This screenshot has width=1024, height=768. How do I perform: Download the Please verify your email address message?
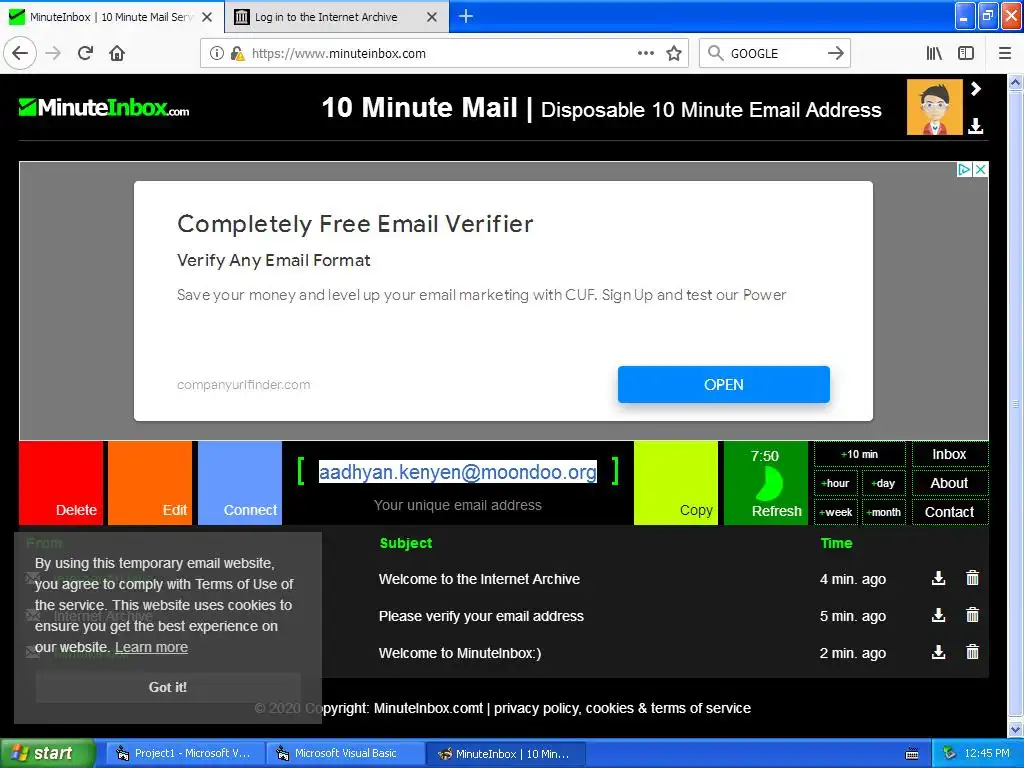(x=938, y=615)
